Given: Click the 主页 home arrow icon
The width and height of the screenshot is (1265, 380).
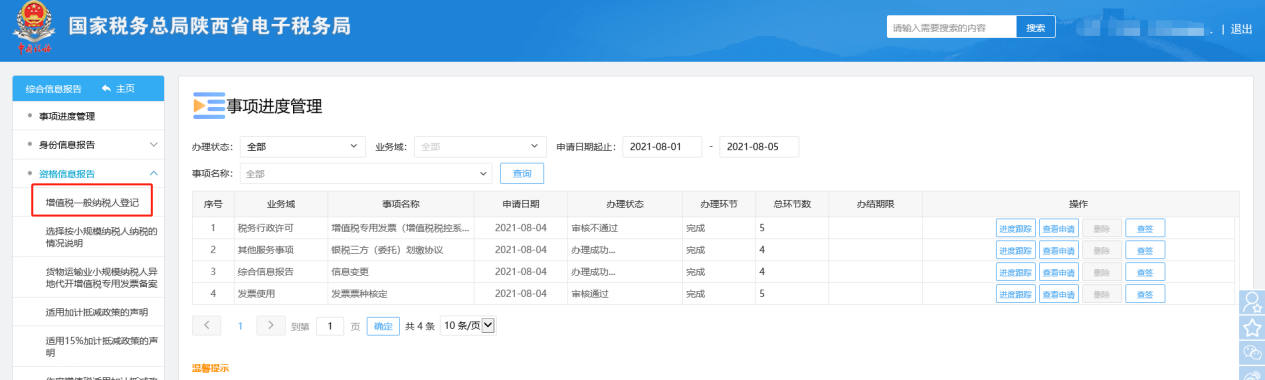Looking at the screenshot, I should tap(106, 89).
